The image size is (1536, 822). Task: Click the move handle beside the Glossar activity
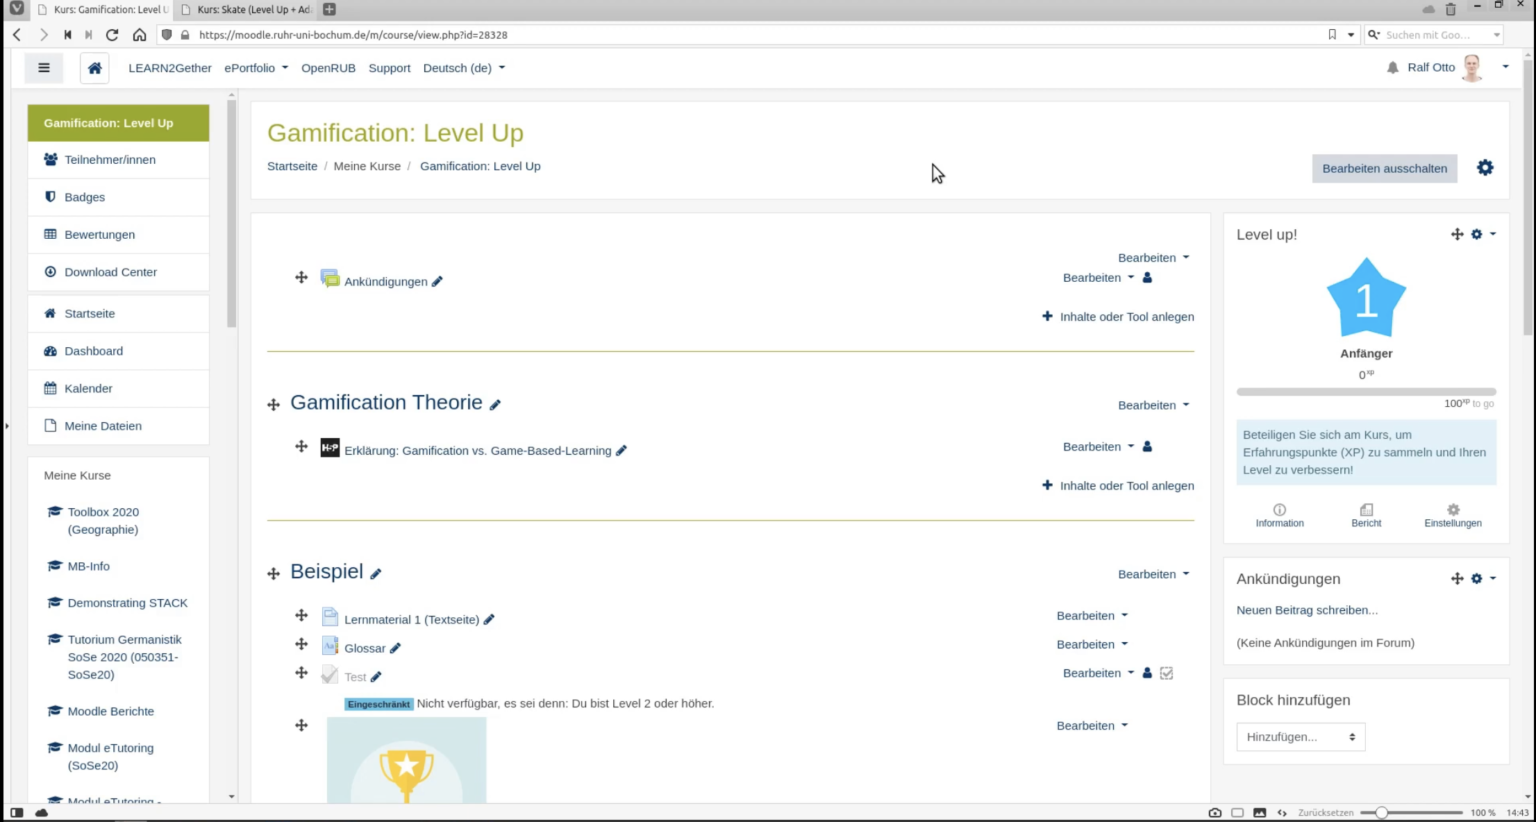[x=301, y=644]
